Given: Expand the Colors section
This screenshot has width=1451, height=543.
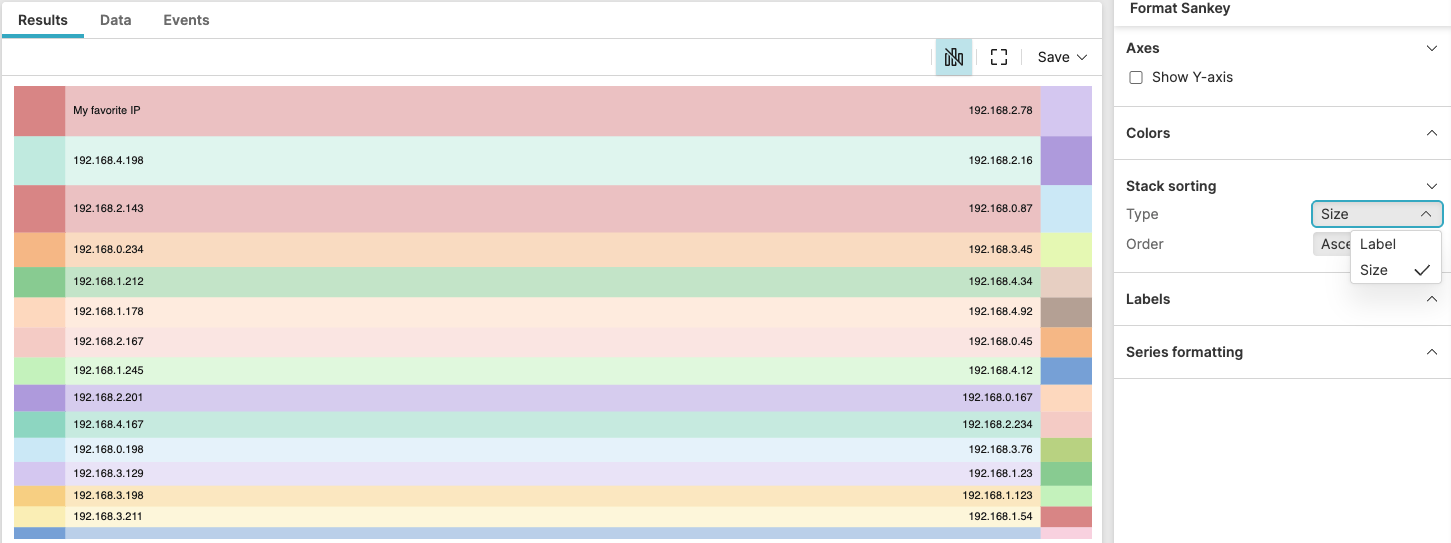Looking at the screenshot, I should [x=1432, y=133].
